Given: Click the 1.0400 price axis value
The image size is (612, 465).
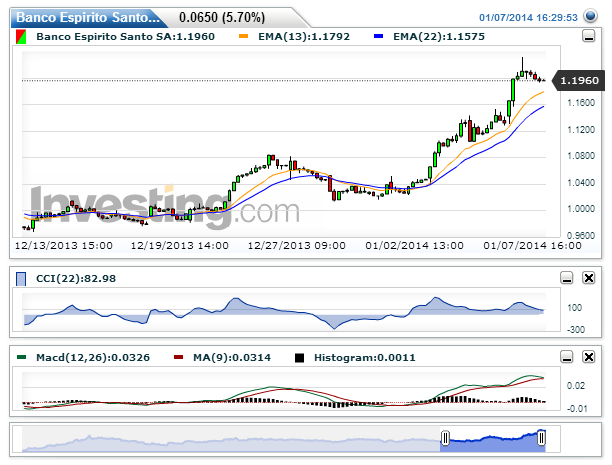Looking at the screenshot, I should (581, 182).
